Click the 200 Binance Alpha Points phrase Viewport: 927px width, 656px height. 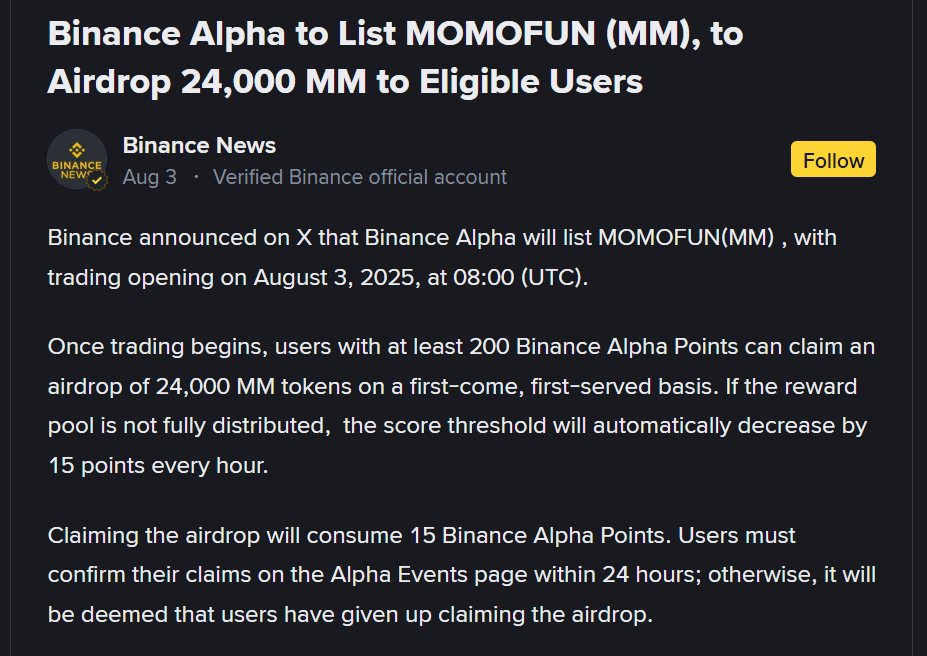click(604, 346)
